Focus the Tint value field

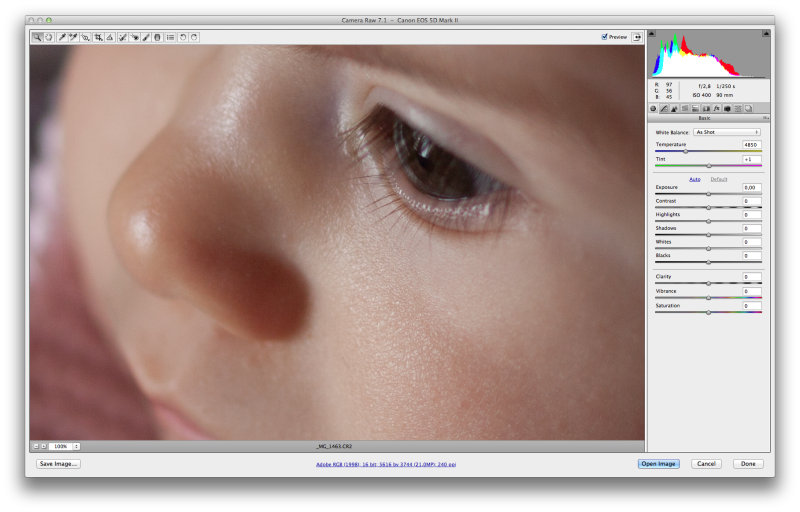point(752,159)
